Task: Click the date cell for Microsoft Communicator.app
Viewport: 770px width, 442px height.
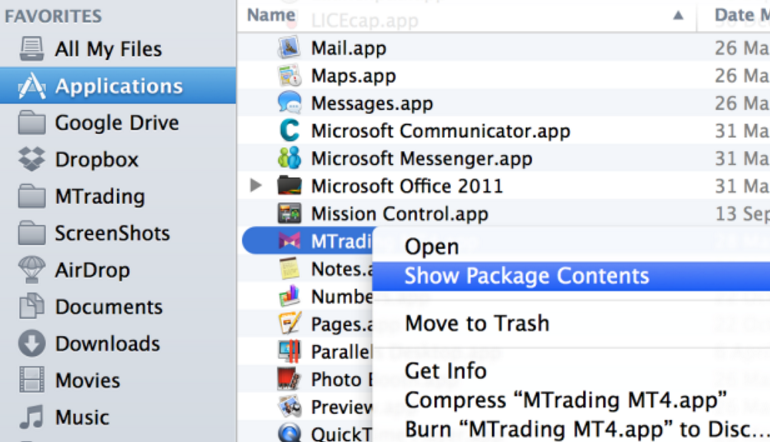Action: point(742,131)
